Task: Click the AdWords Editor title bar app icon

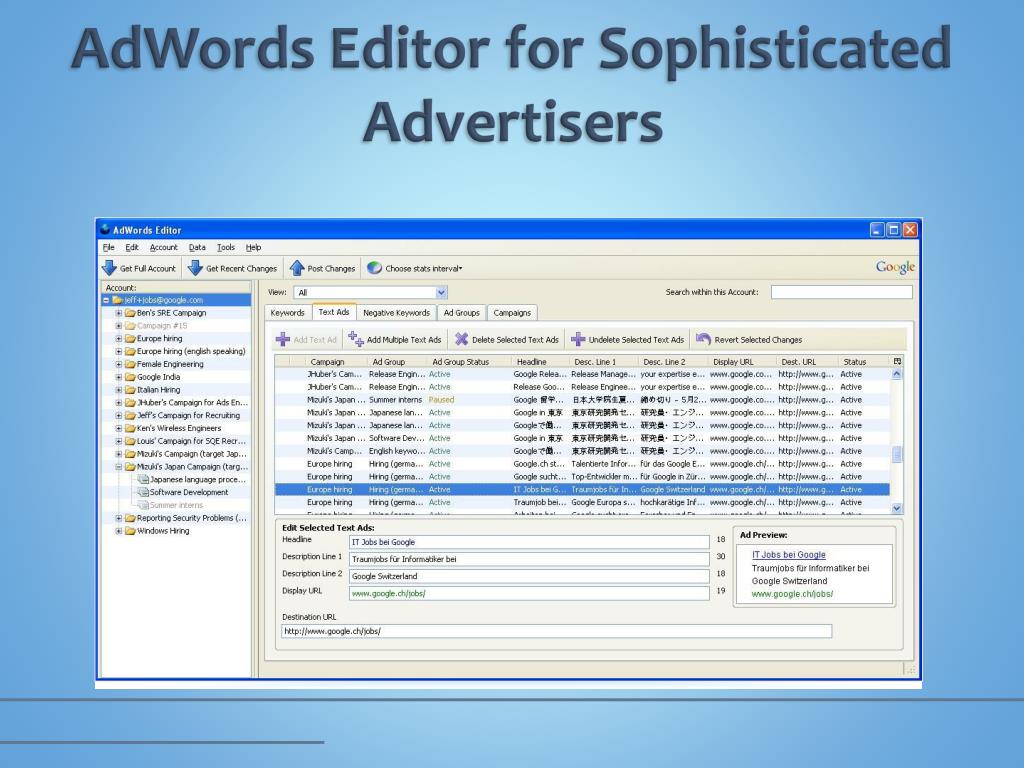Action: tap(104, 229)
